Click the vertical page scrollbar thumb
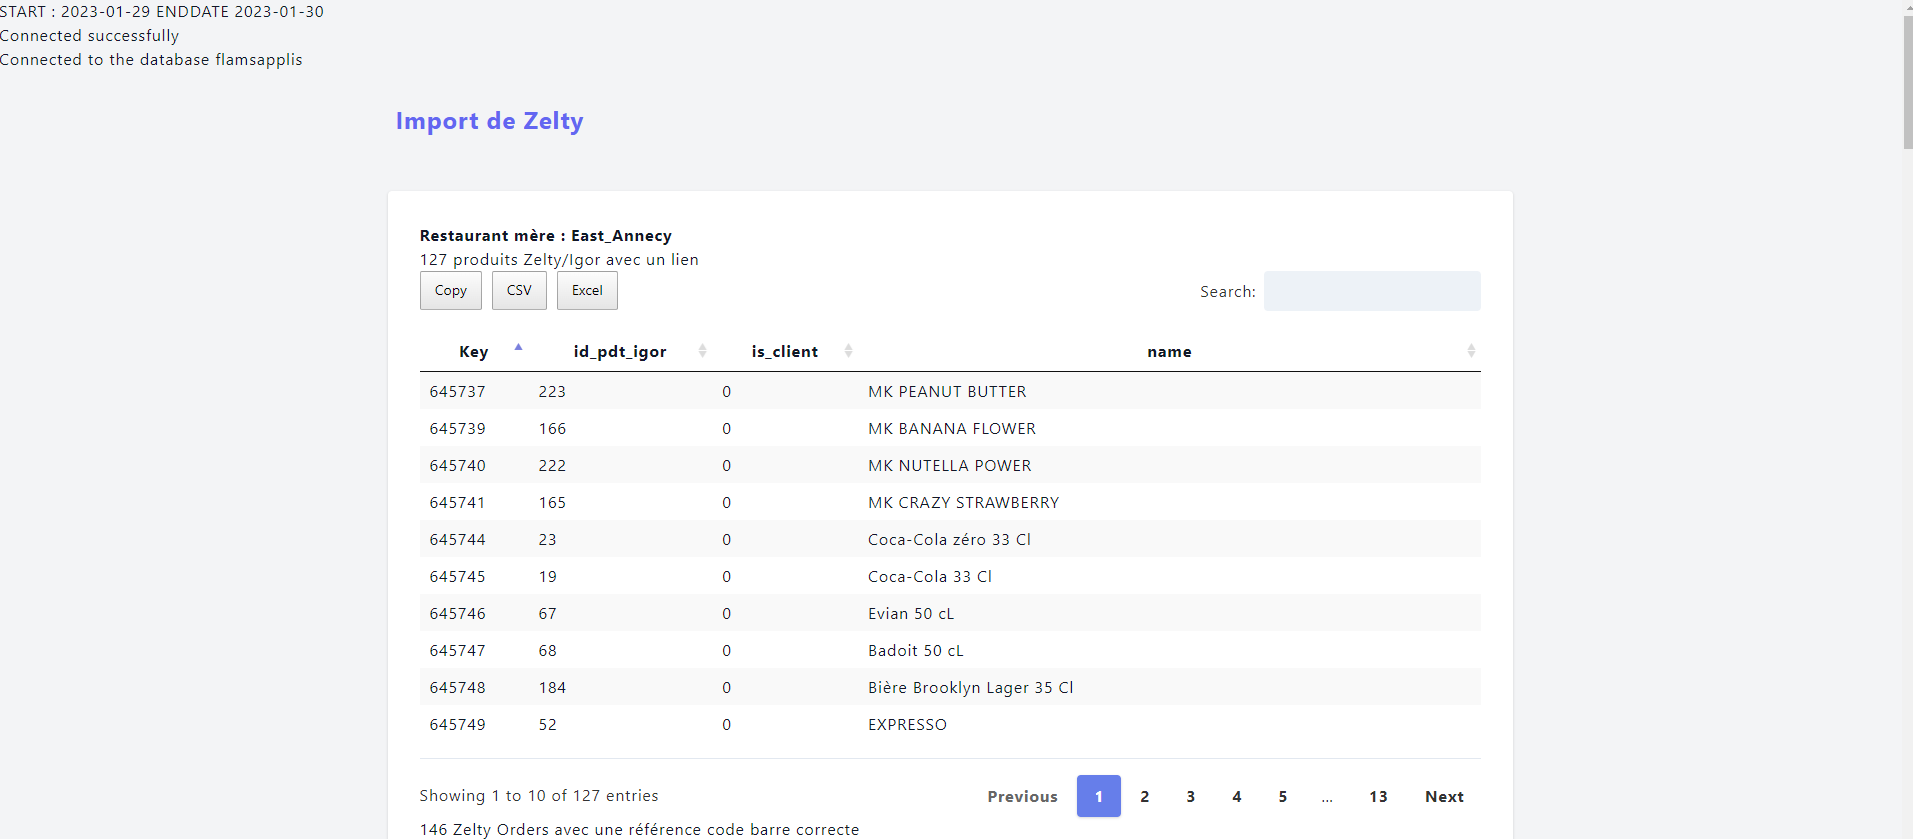 pyautogui.click(x=1907, y=82)
